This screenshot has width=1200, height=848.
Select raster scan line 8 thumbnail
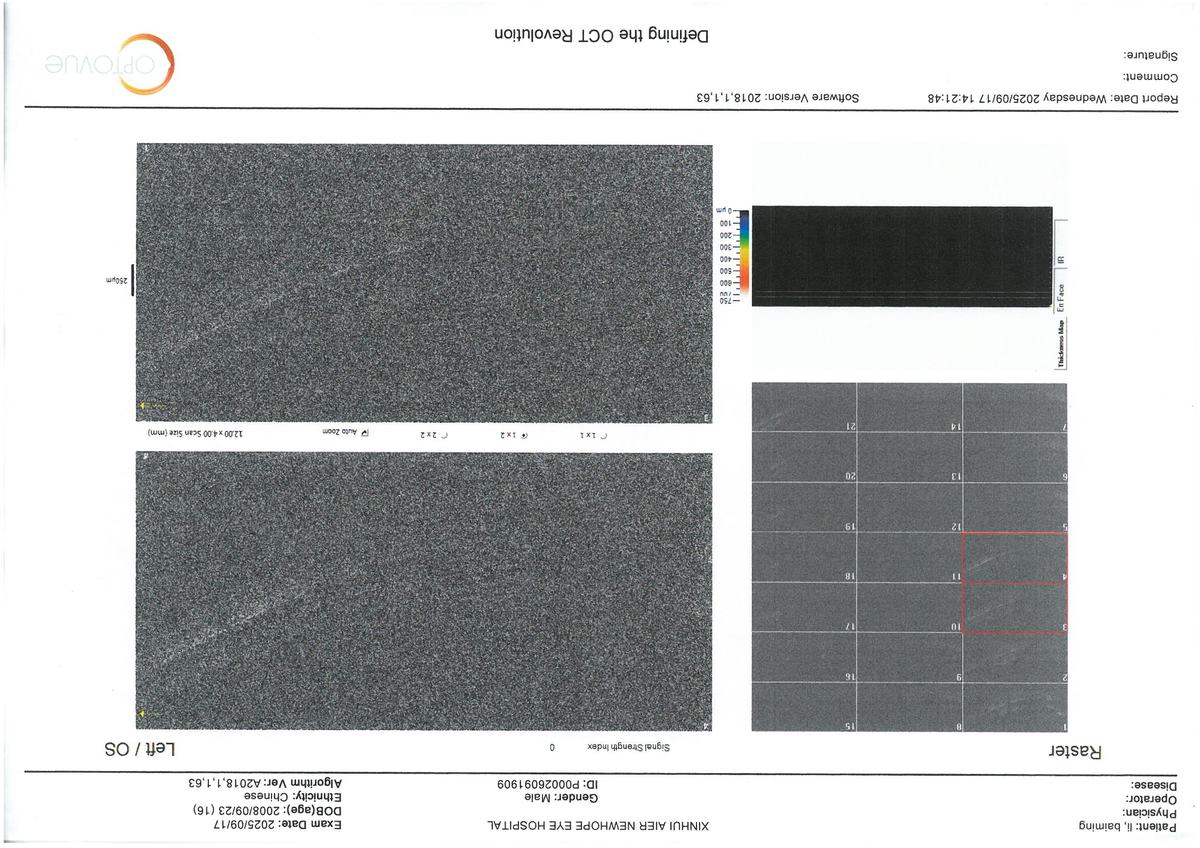click(x=909, y=707)
